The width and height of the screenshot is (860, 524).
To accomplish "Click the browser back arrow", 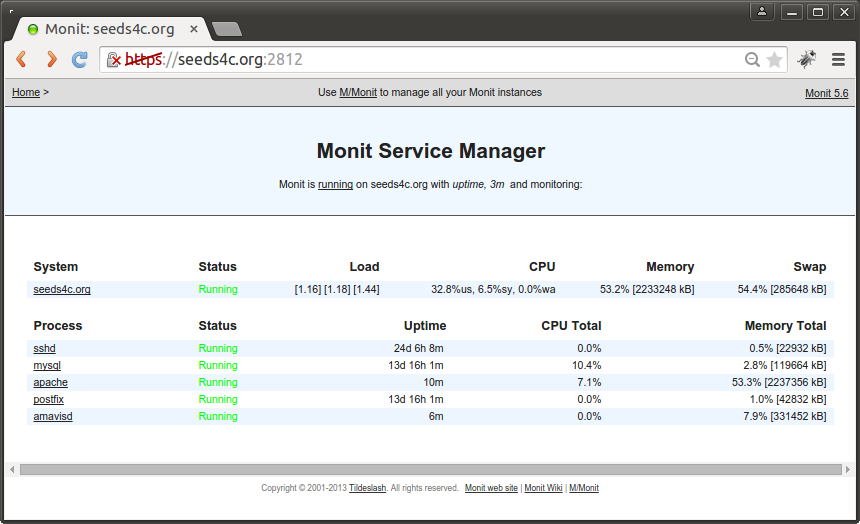I will (21, 60).
